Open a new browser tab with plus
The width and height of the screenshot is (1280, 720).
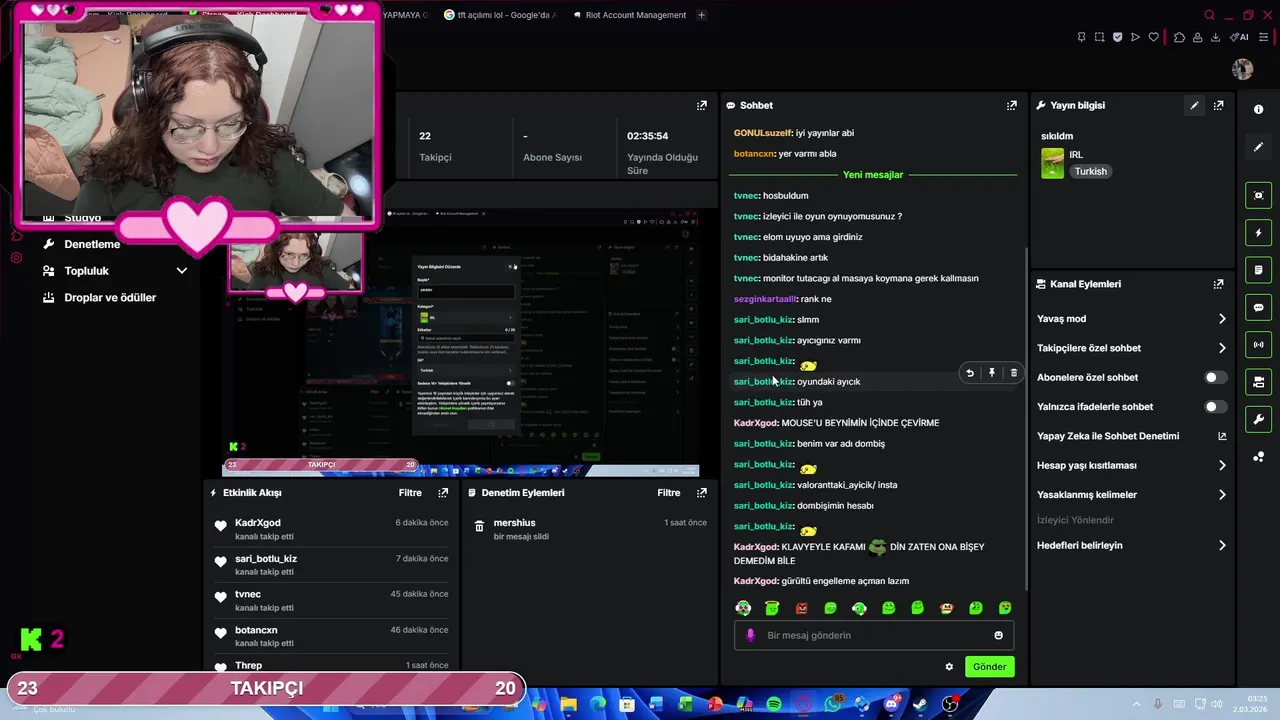coord(701,15)
